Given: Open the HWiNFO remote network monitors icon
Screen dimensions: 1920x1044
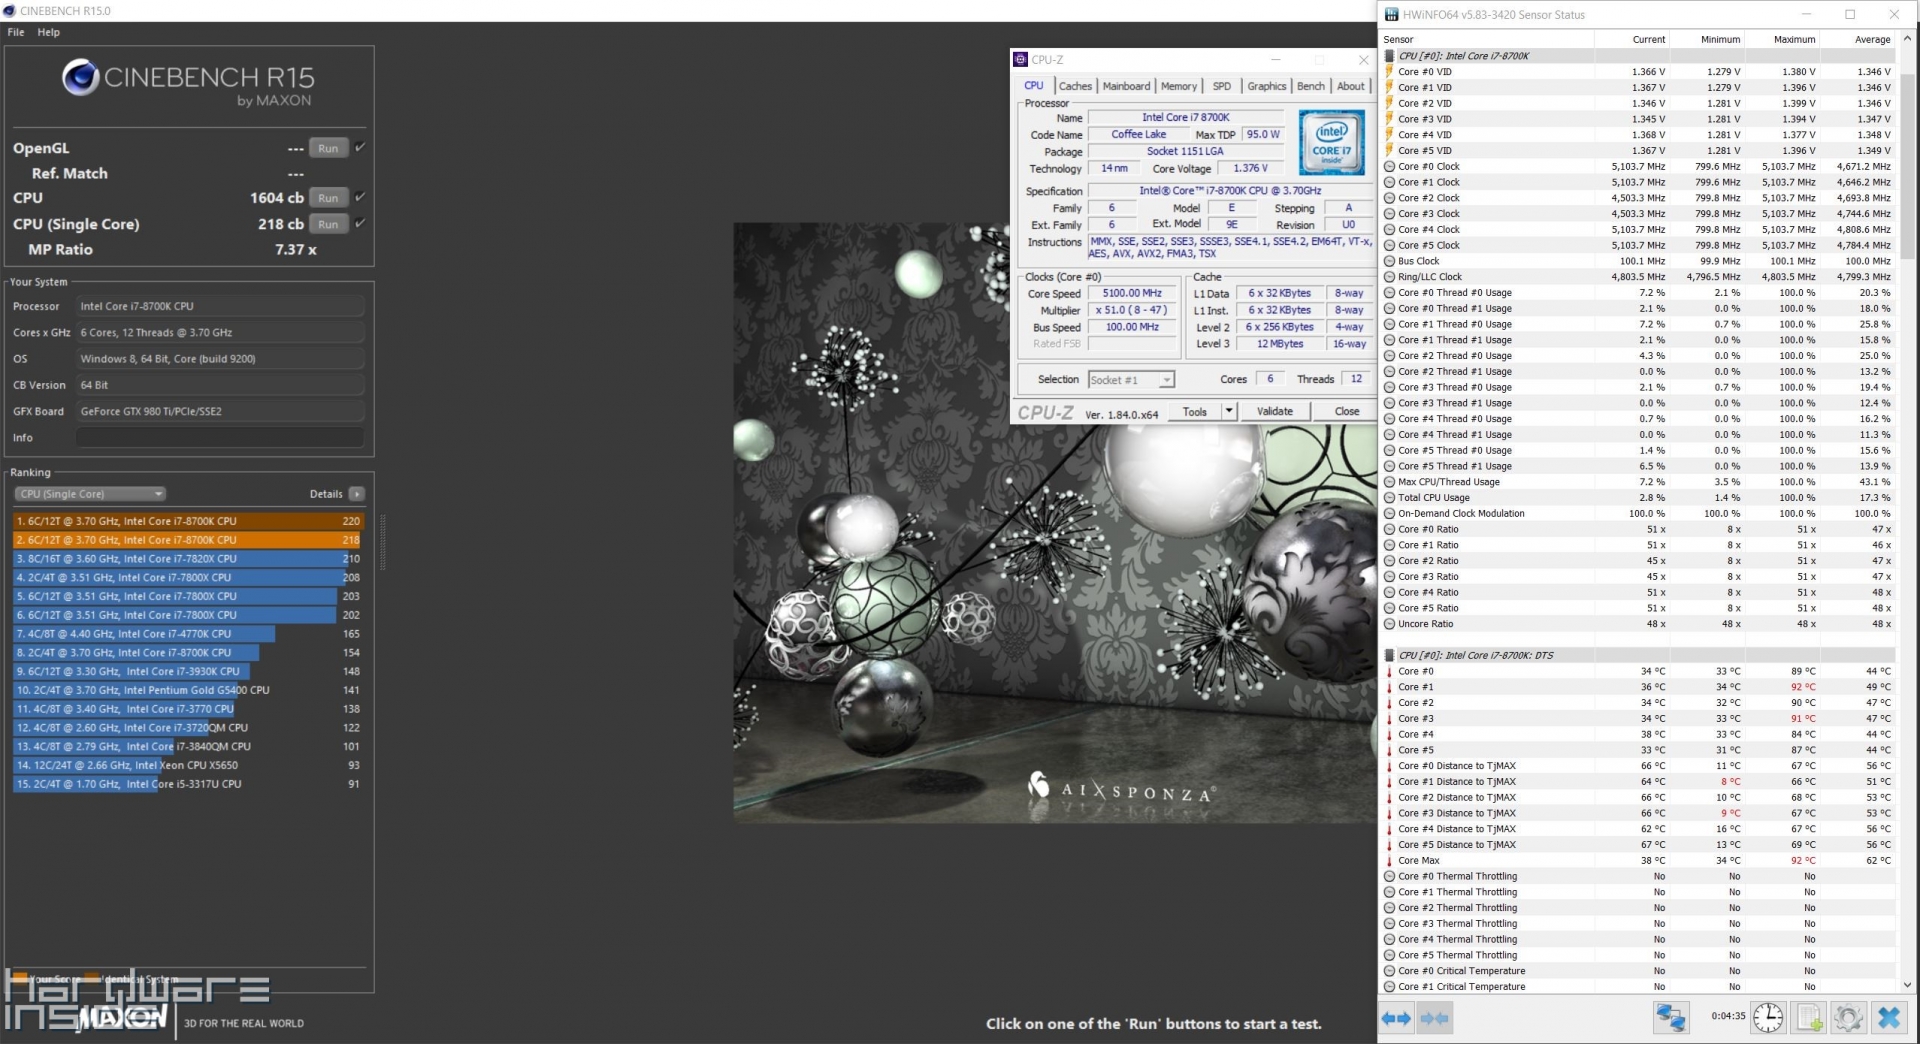Looking at the screenshot, I should [1671, 1018].
